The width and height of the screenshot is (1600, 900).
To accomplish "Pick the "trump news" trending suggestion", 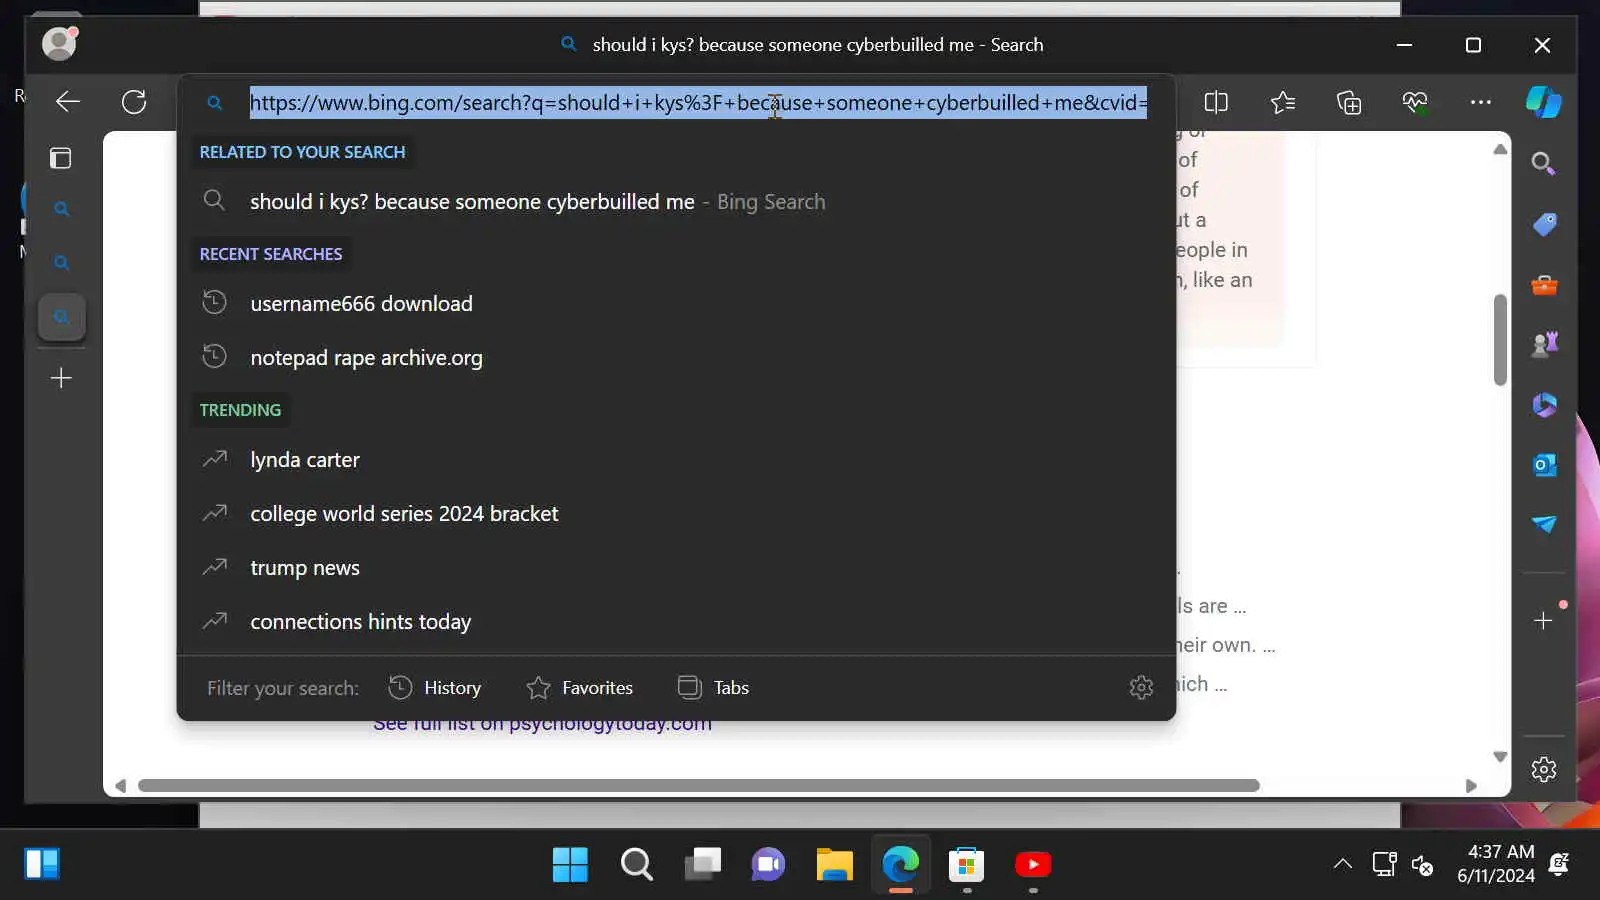I will 676,568.
